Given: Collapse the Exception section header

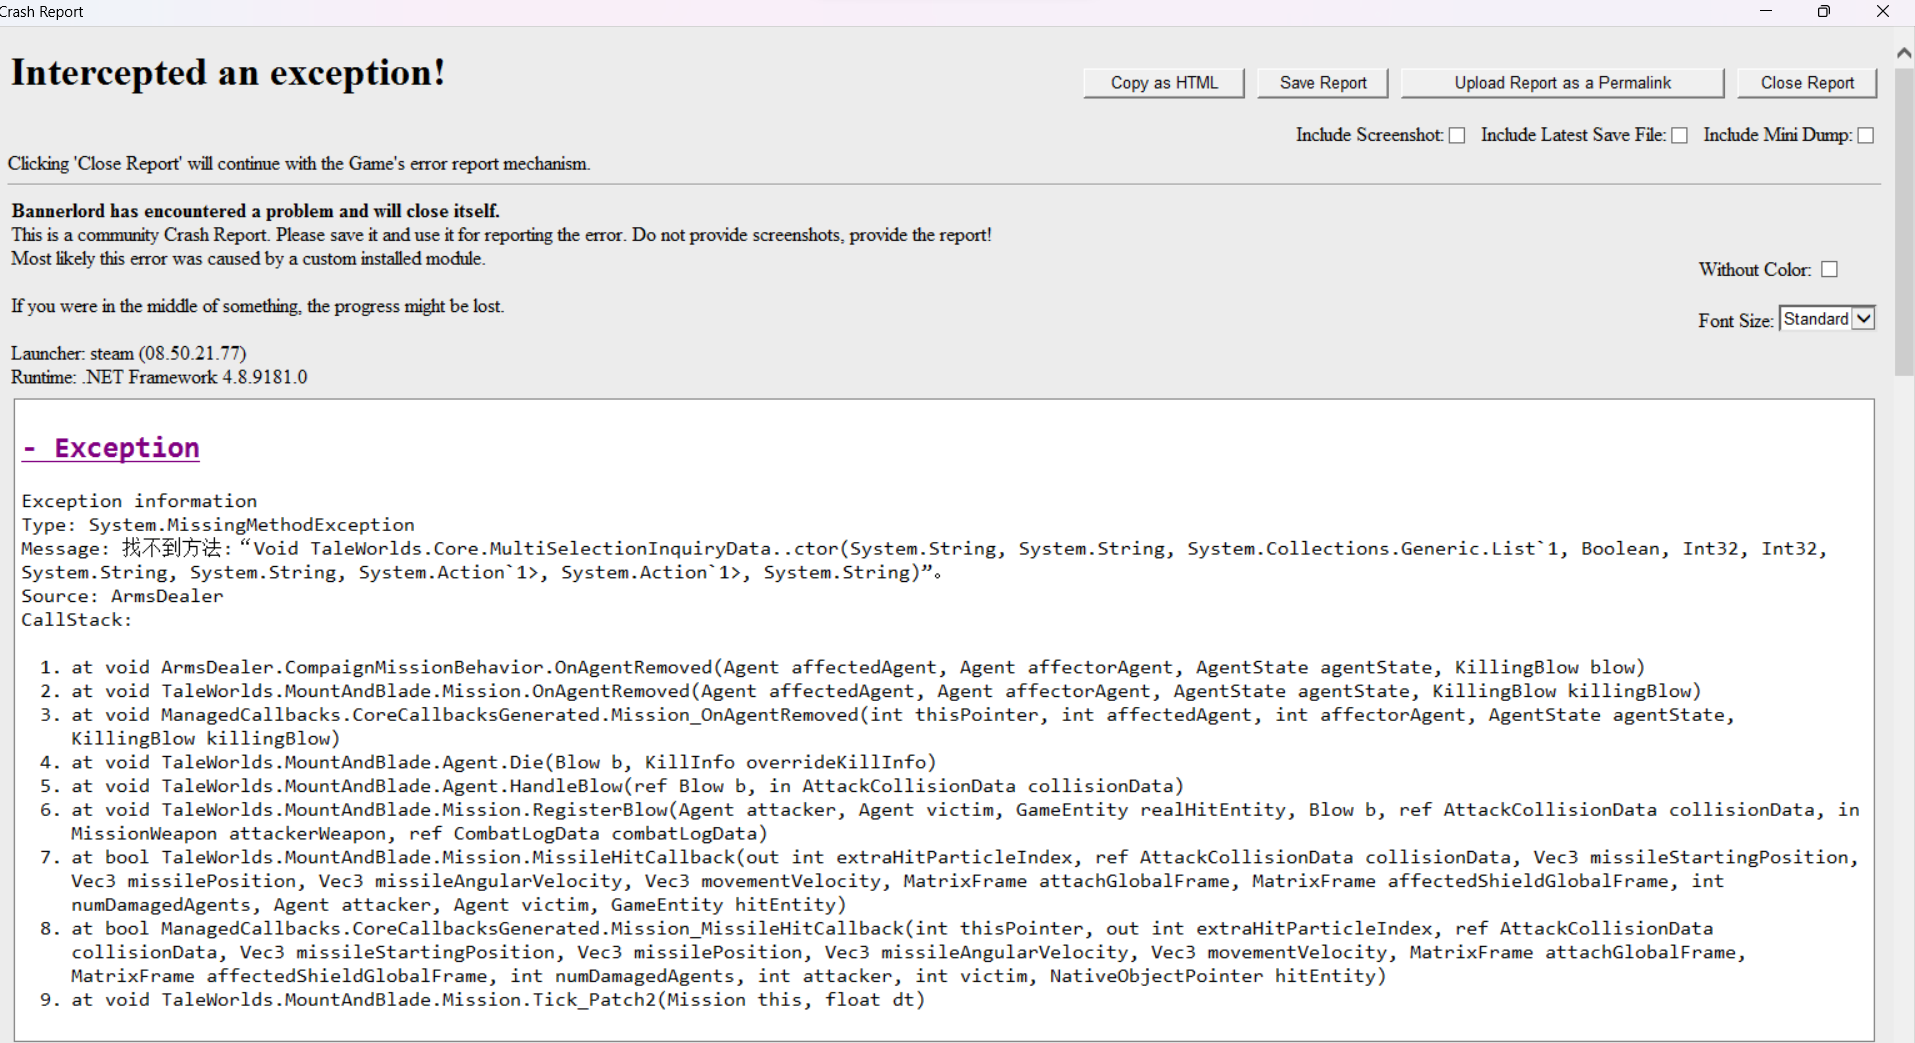Looking at the screenshot, I should coord(111,448).
